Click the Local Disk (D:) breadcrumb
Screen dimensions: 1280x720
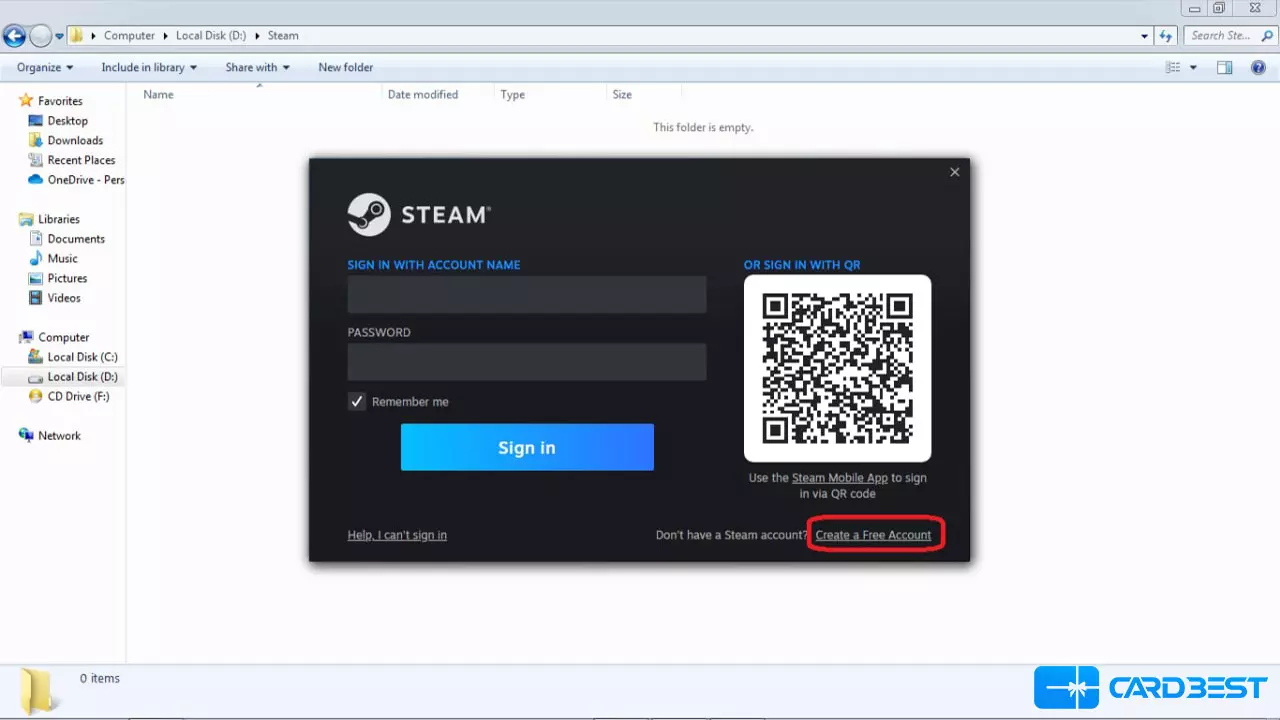(x=210, y=35)
